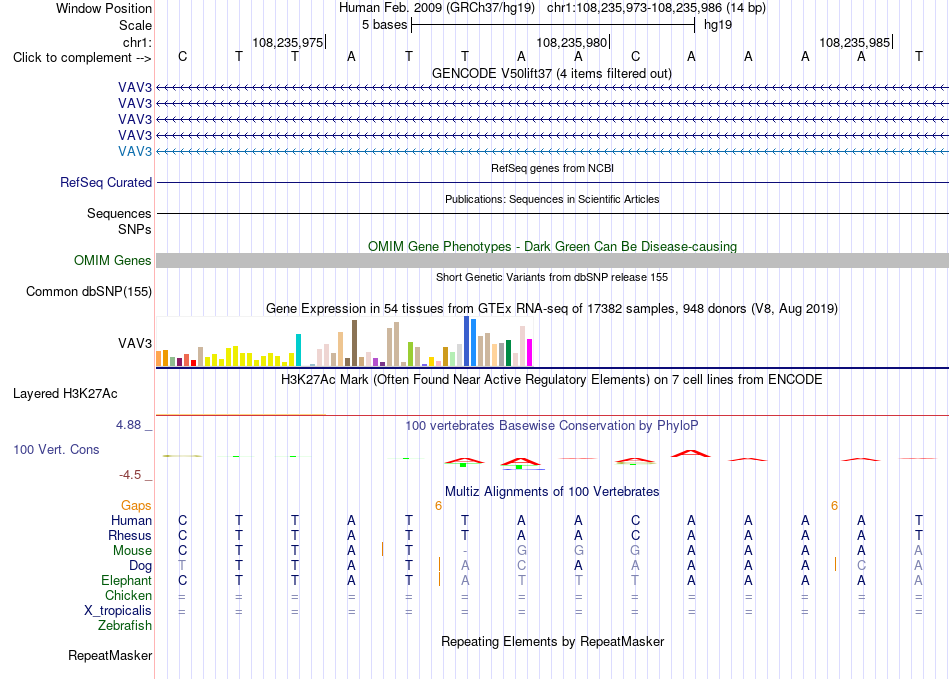
Task: Select the Zebrafish alignment row label
Action: 125,626
